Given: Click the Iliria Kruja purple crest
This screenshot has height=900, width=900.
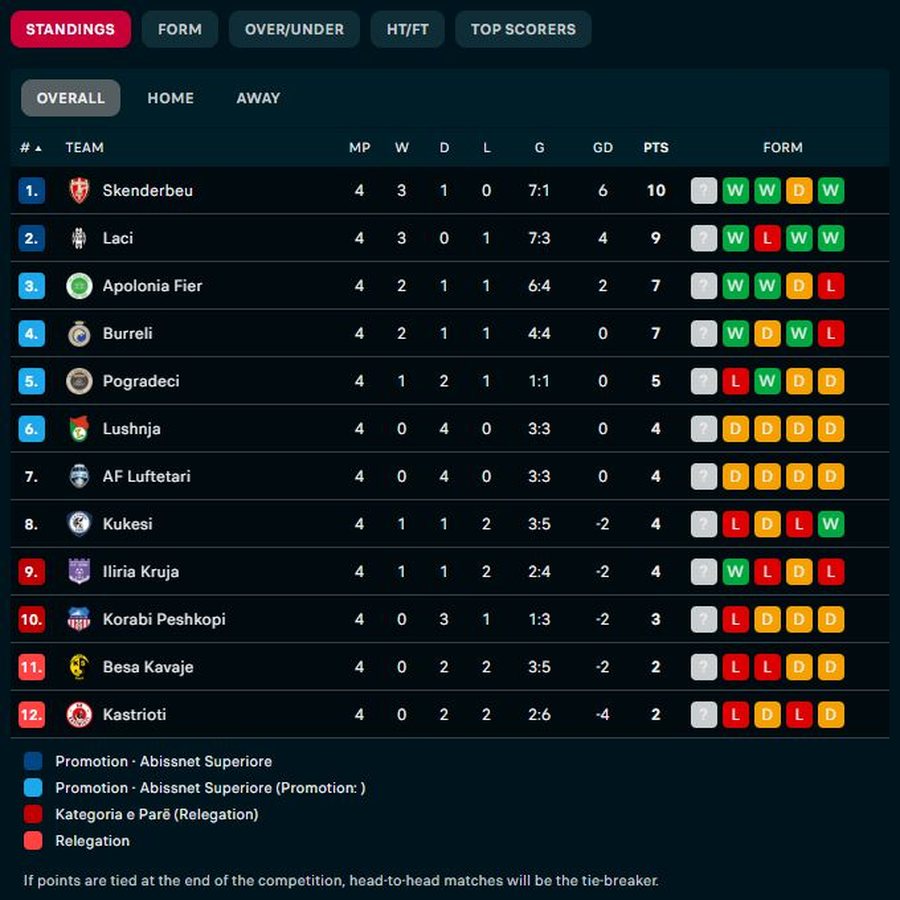Looking at the screenshot, I should point(79,571).
